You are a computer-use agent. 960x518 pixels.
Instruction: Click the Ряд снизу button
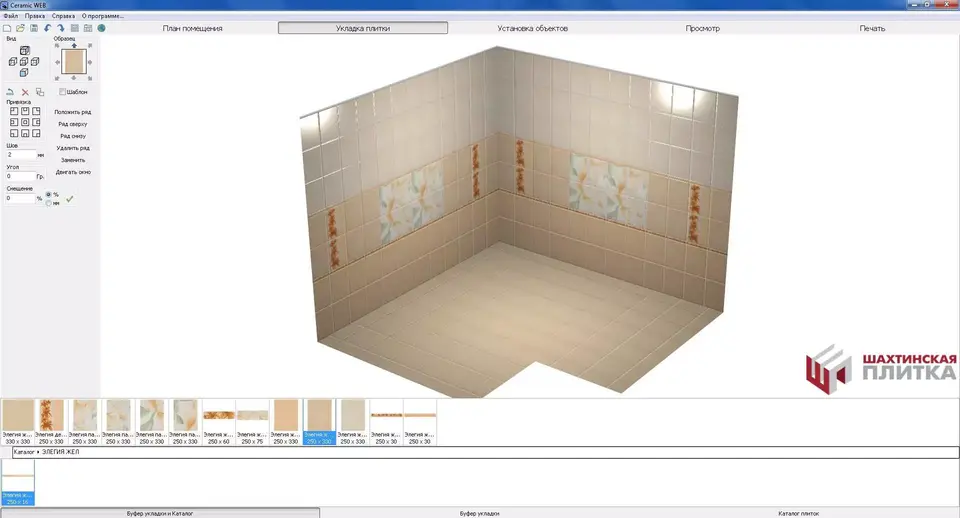click(72, 136)
